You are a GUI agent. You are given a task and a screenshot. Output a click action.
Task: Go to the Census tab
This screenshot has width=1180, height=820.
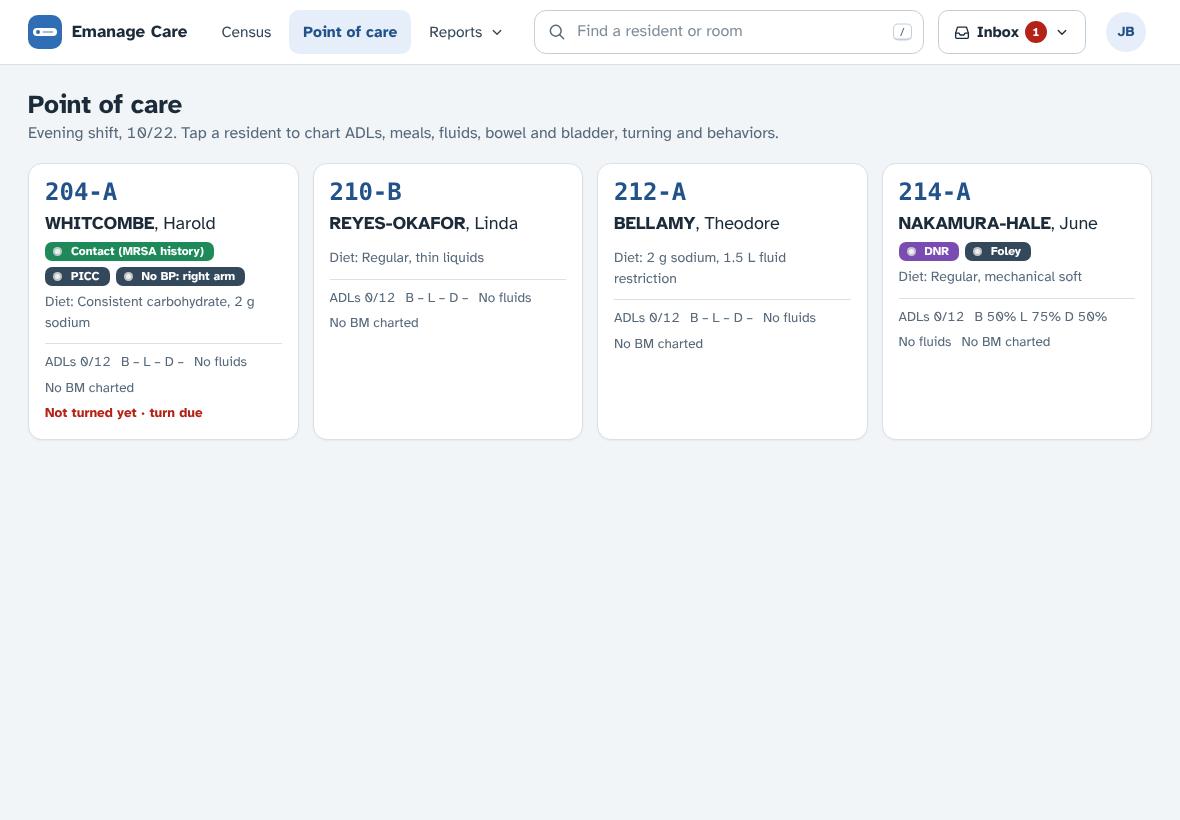(246, 32)
